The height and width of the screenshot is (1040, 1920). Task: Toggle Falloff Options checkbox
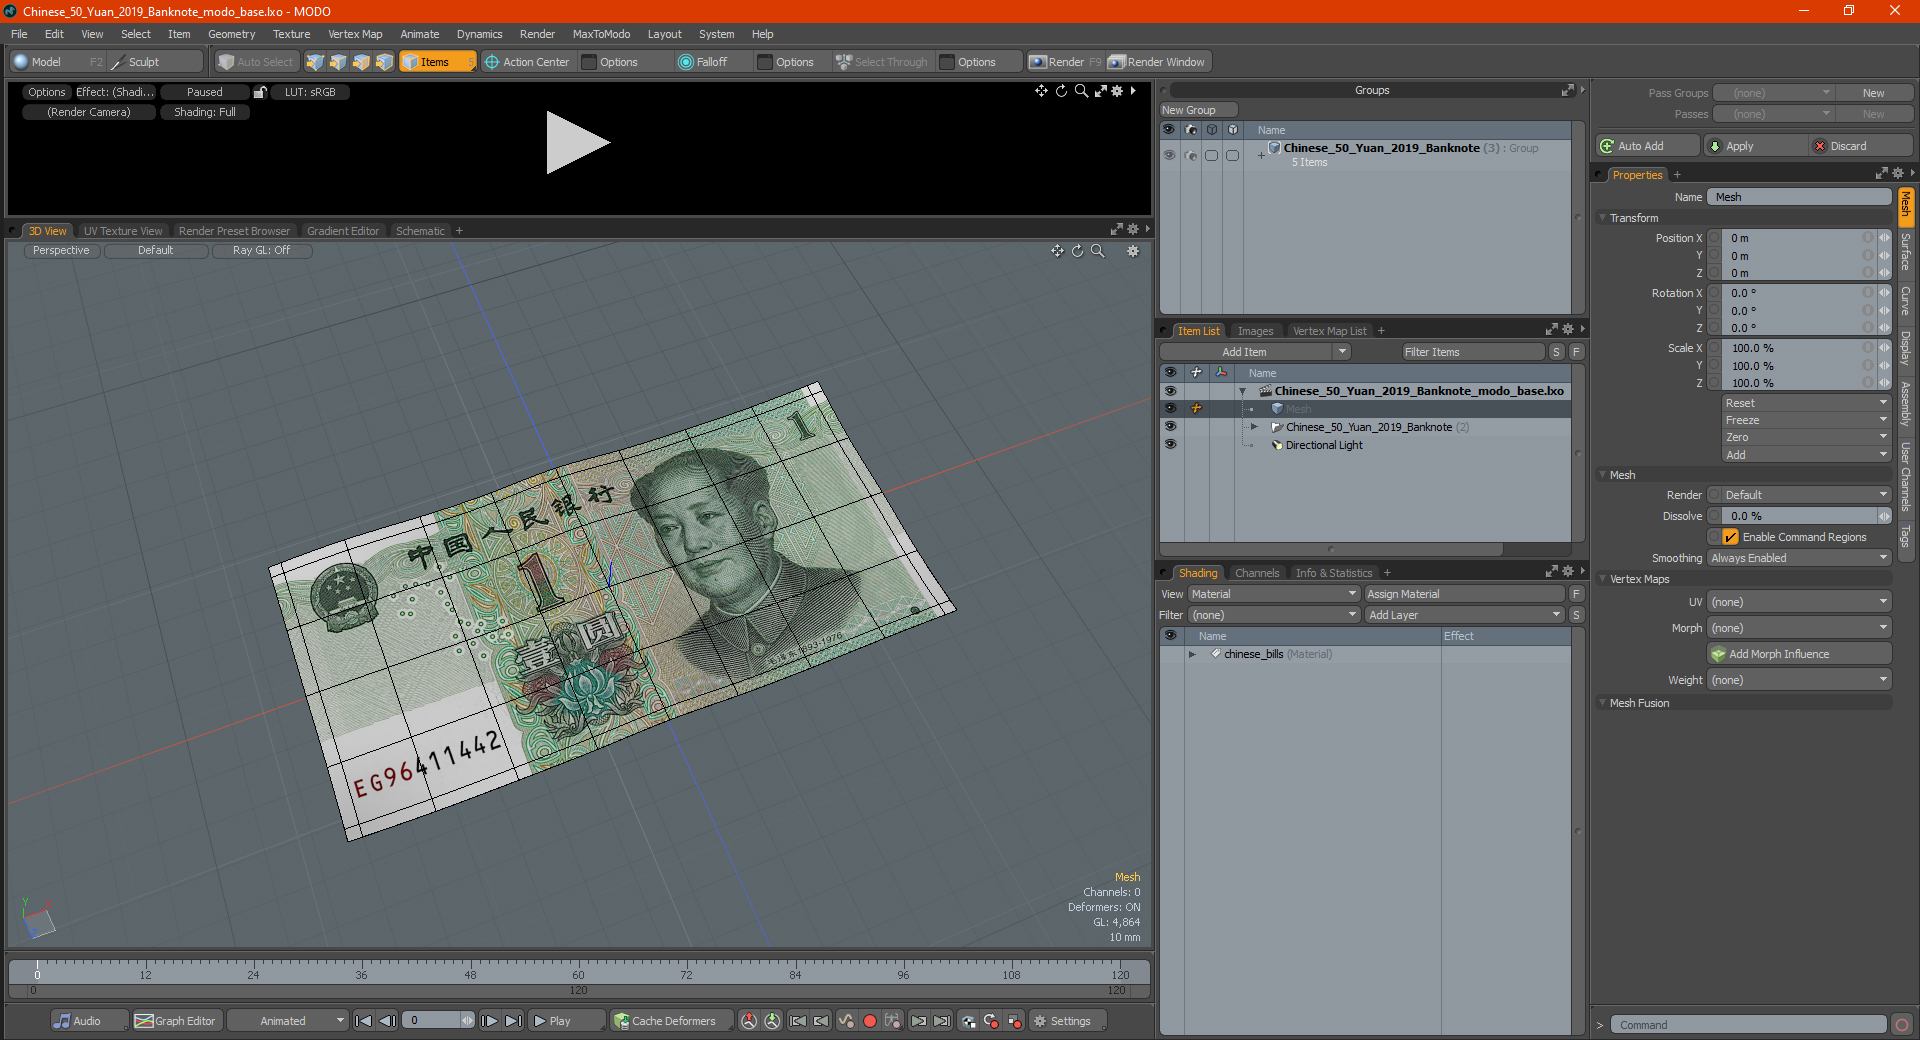click(765, 62)
